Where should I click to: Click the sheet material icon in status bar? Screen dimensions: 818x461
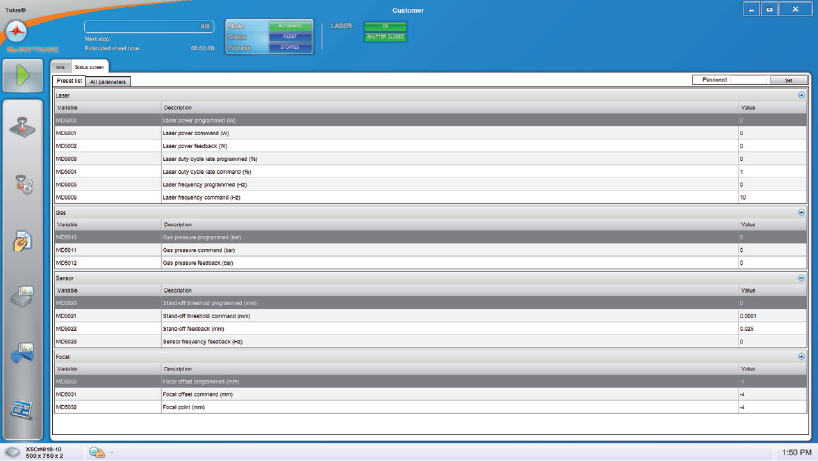12,451
